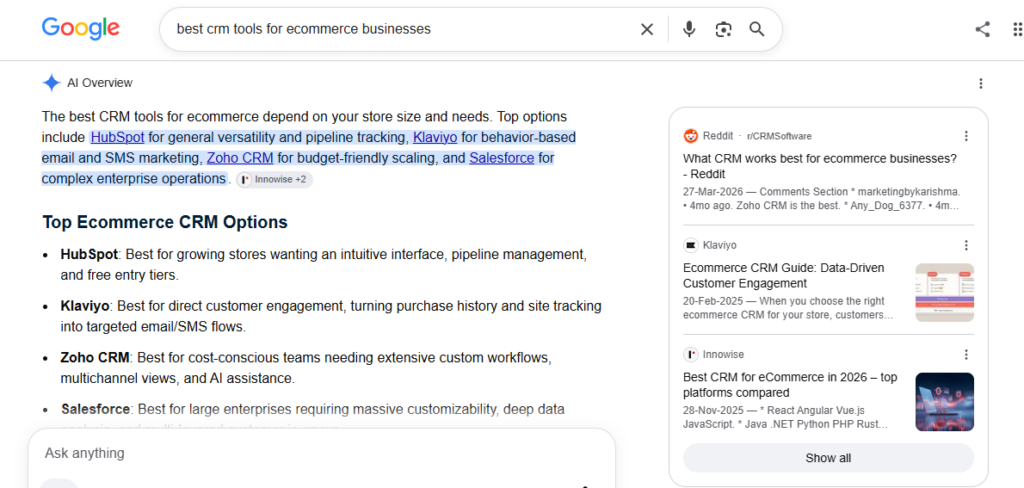Click the Klaviyo article thumbnail image

[944, 293]
